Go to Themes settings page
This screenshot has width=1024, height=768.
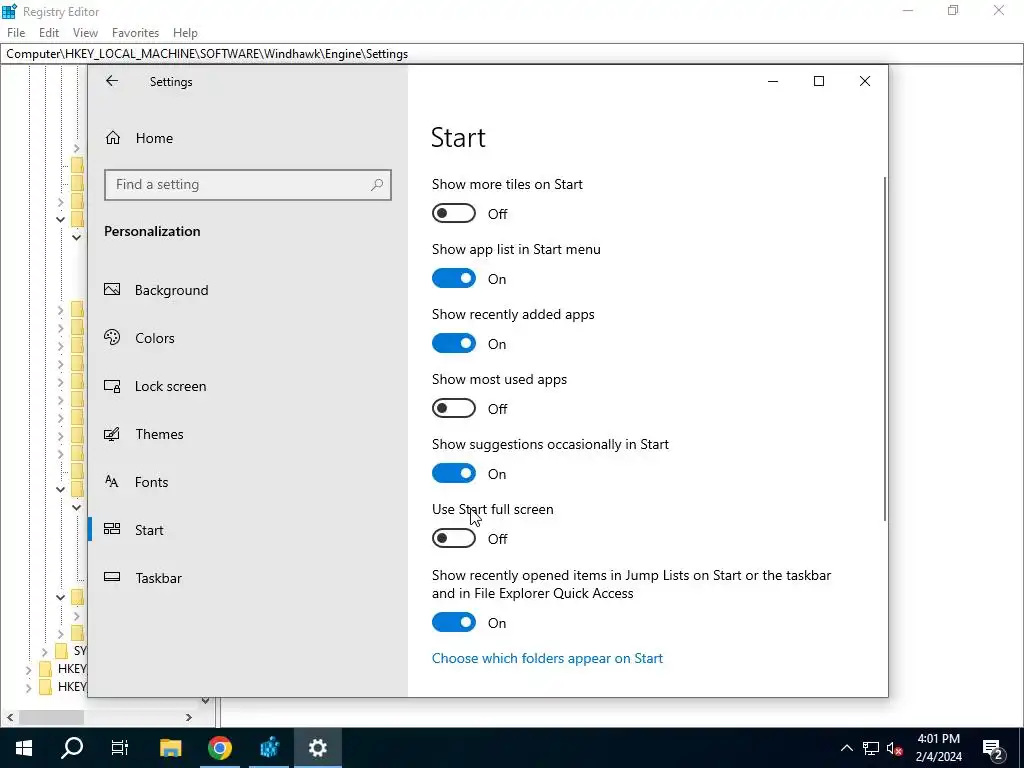159,434
